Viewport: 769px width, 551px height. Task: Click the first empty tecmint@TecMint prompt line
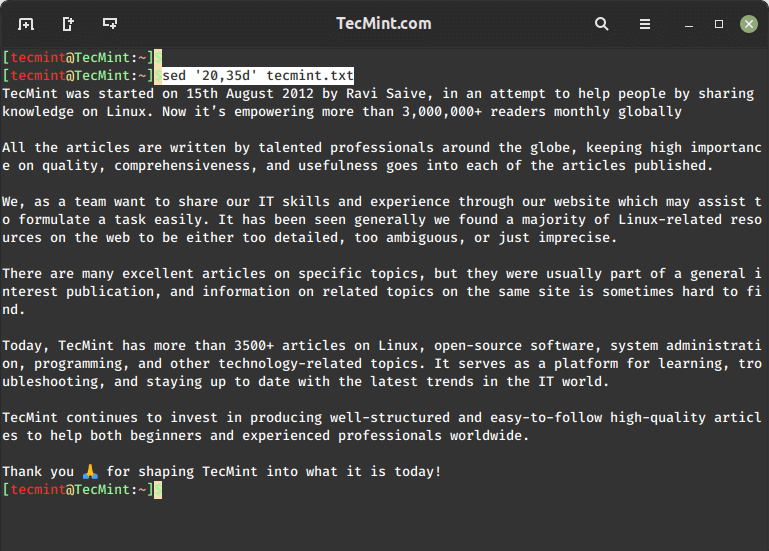tap(82, 57)
